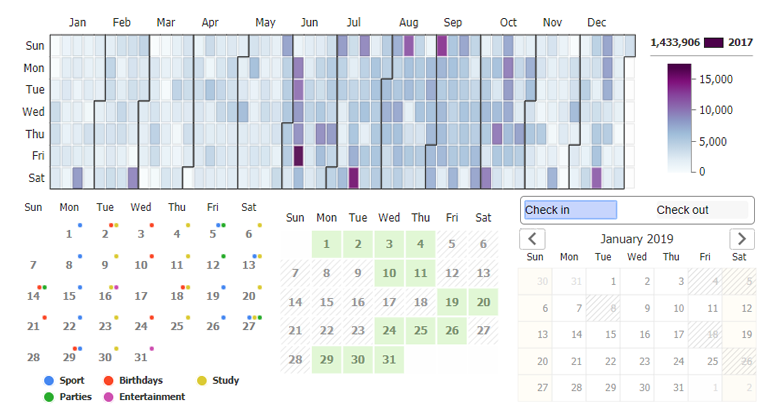Focus the Check in date field
768x420 pixels.
point(570,210)
